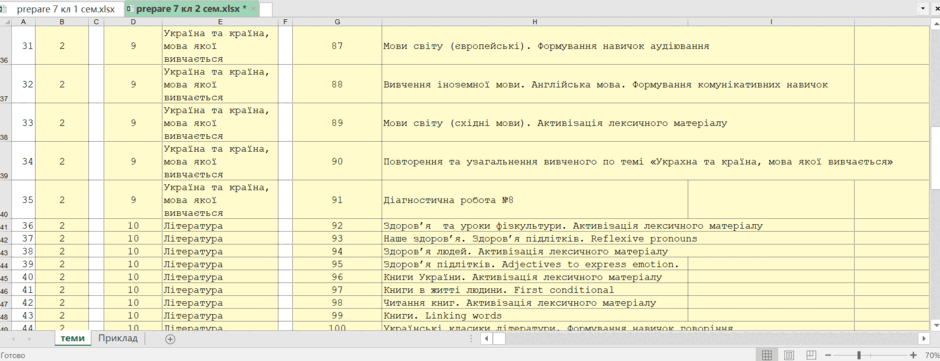Select column C header
The height and width of the screenshot is (361, 940).
tap(96, 22)
